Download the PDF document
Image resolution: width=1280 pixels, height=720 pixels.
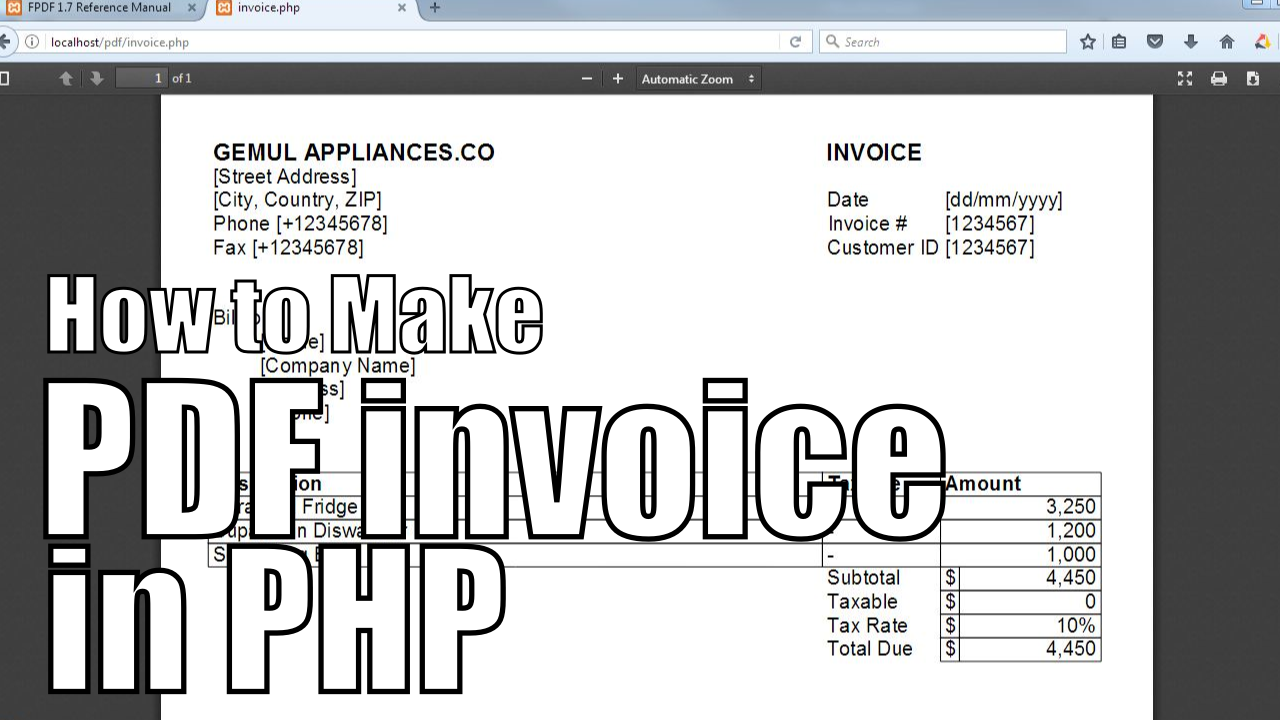coord(1251,78)
